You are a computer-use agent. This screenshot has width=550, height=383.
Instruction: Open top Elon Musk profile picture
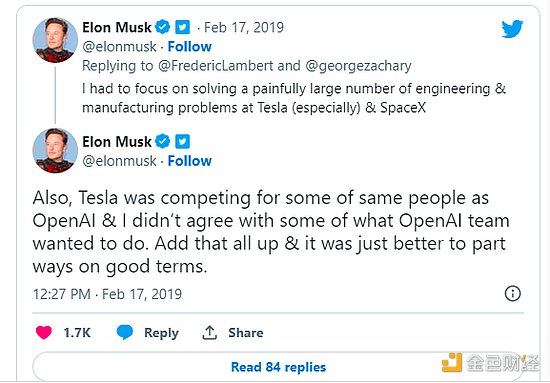click(55, 40)
